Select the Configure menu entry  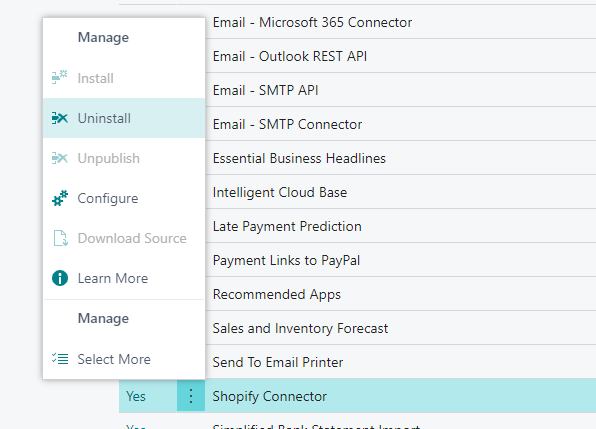click(124, 198)
